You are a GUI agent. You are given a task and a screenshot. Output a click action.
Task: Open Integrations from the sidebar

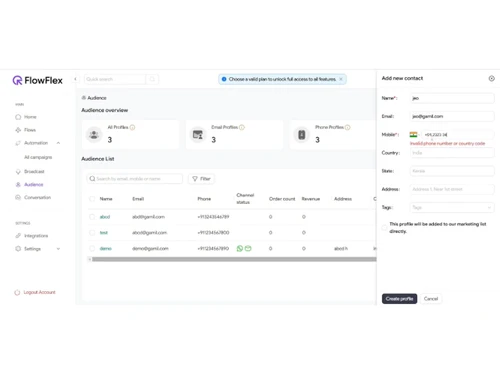(36, 236)
